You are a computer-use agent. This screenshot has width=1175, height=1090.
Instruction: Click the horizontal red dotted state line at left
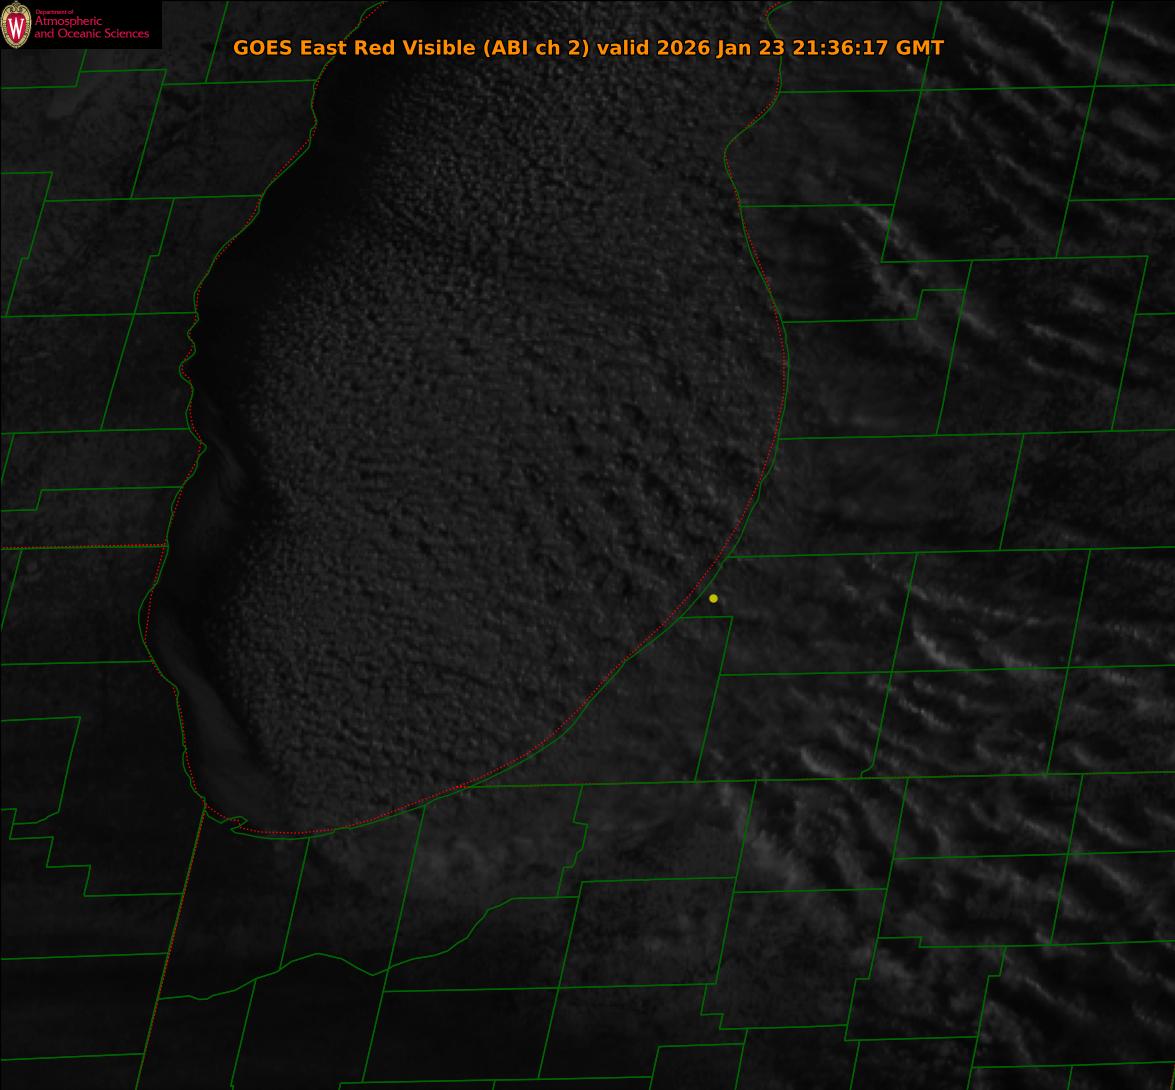pyautogui.click(x=80, y=547)
